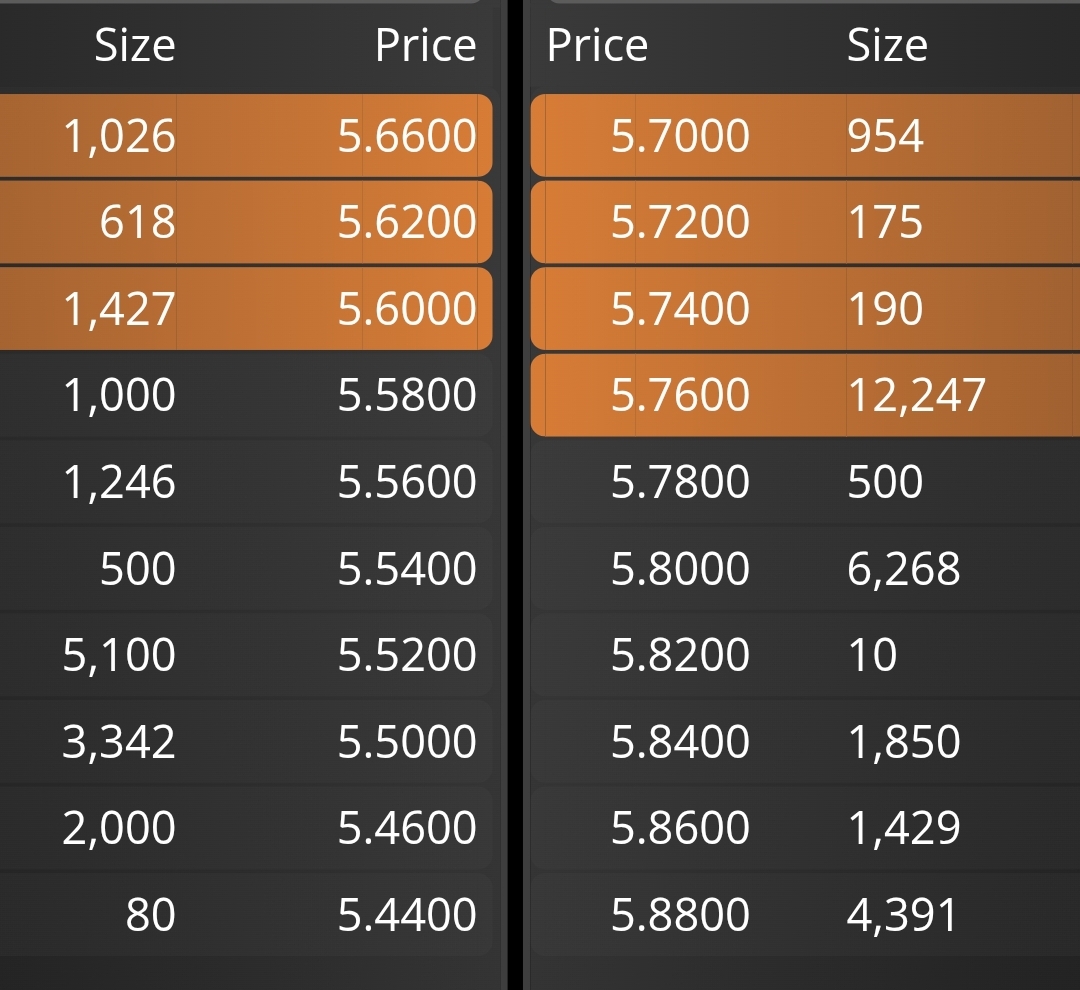This screenshot has width=1080, height=990.
Task: Click the ask row with size 175
Action: click(x=805, y=222)
